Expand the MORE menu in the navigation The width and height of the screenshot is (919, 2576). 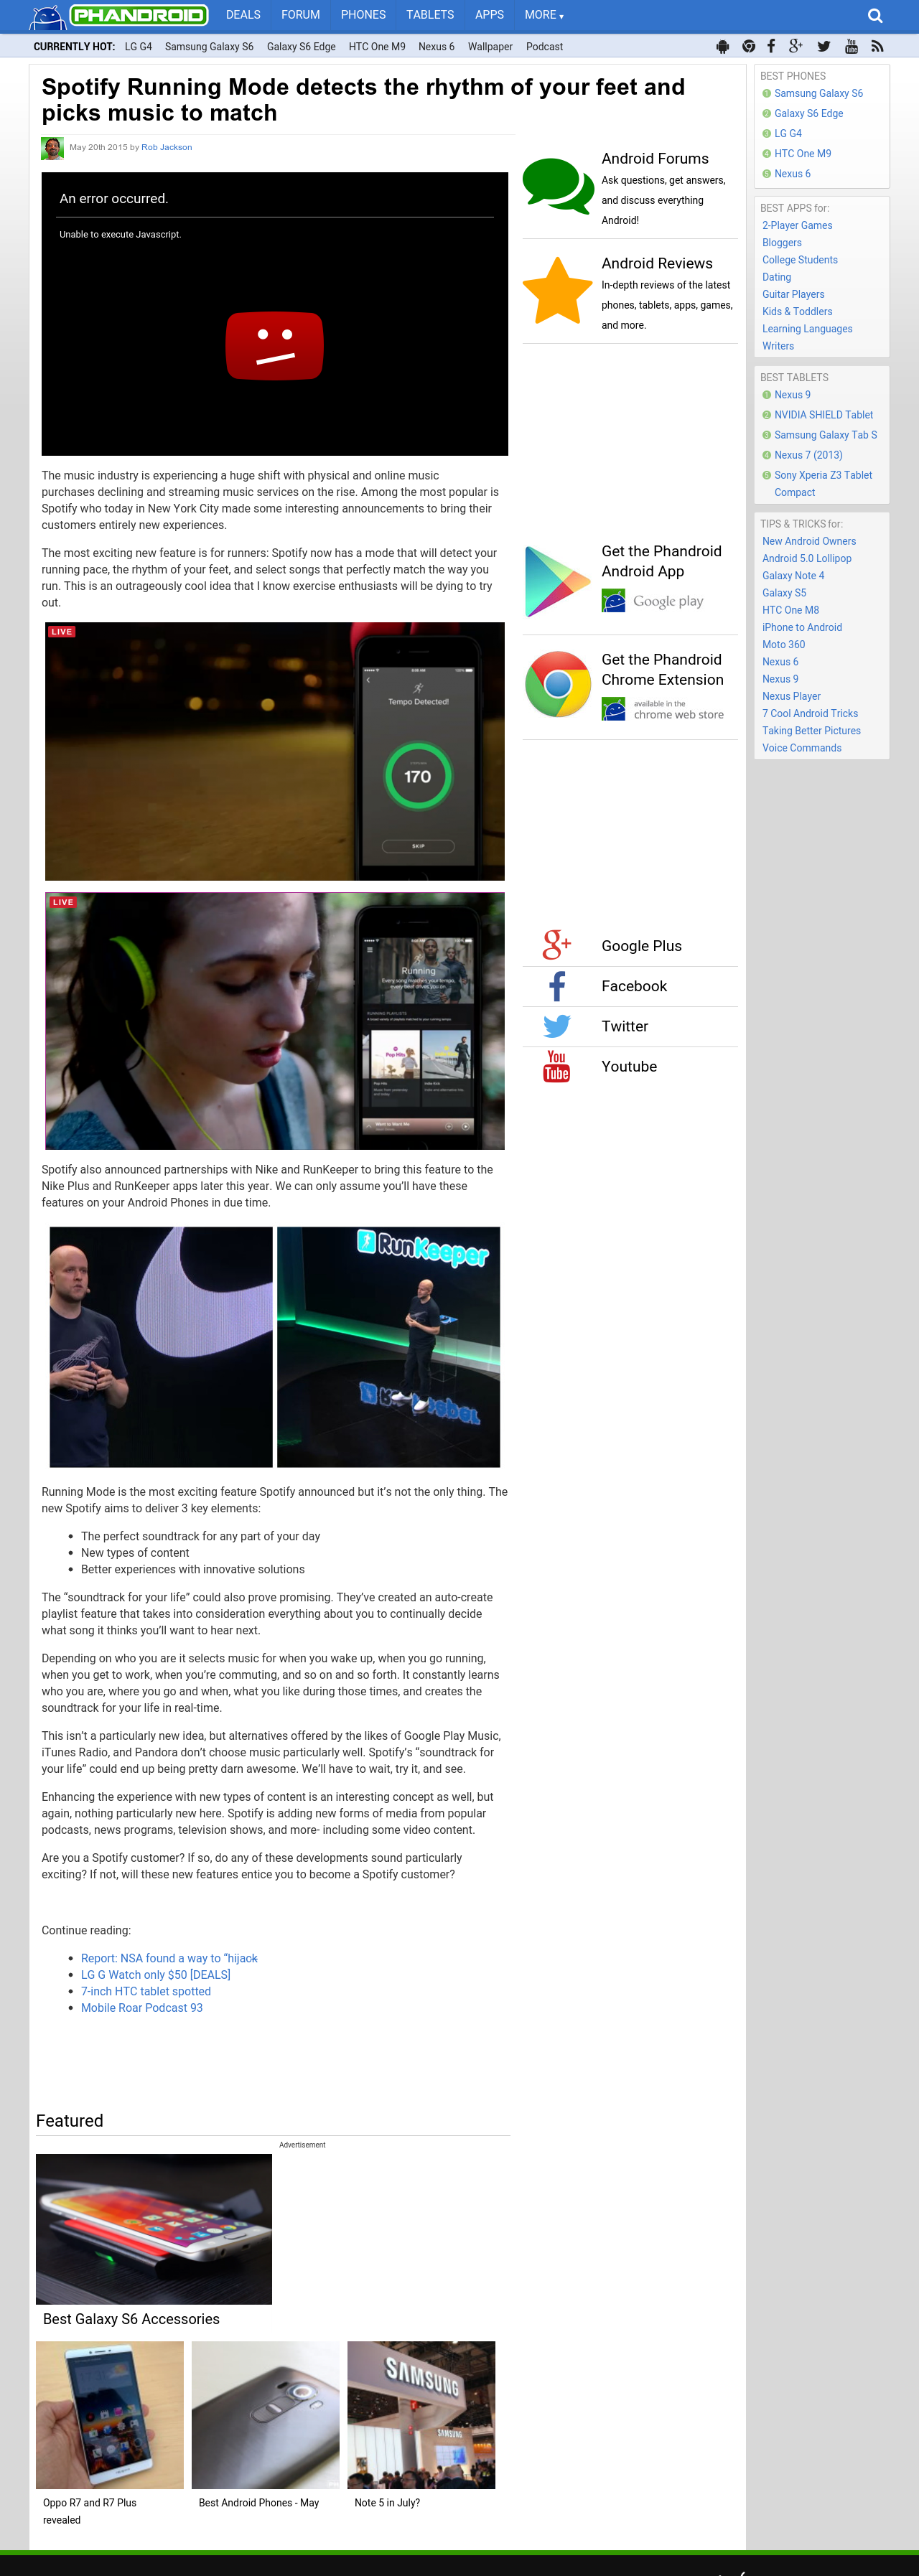tap(544, 15)
